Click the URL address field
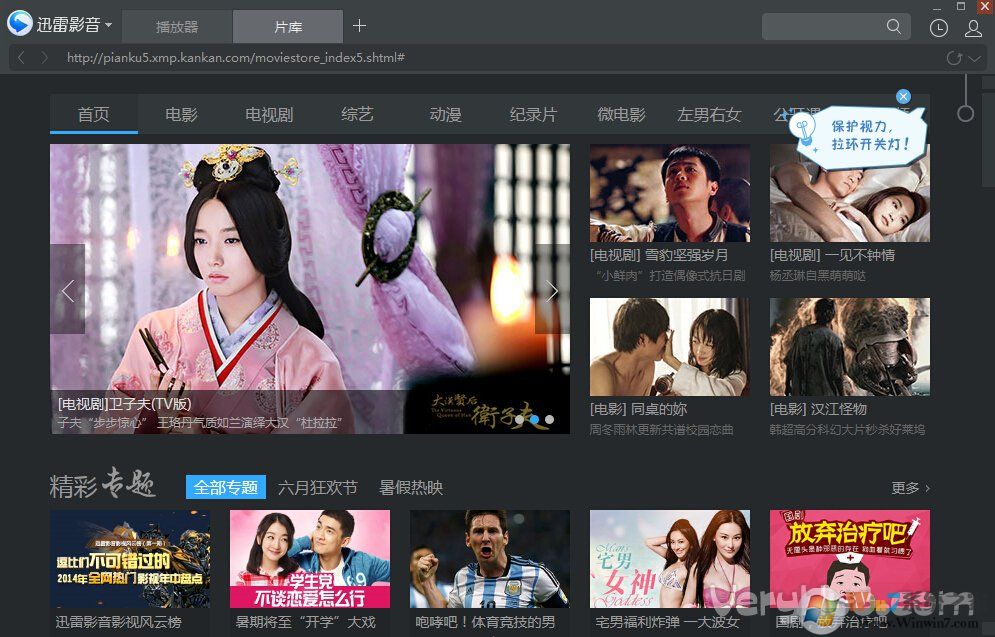The height and width of the screenshot is (637, 995). pyautogui.click(x=235, y=58)
